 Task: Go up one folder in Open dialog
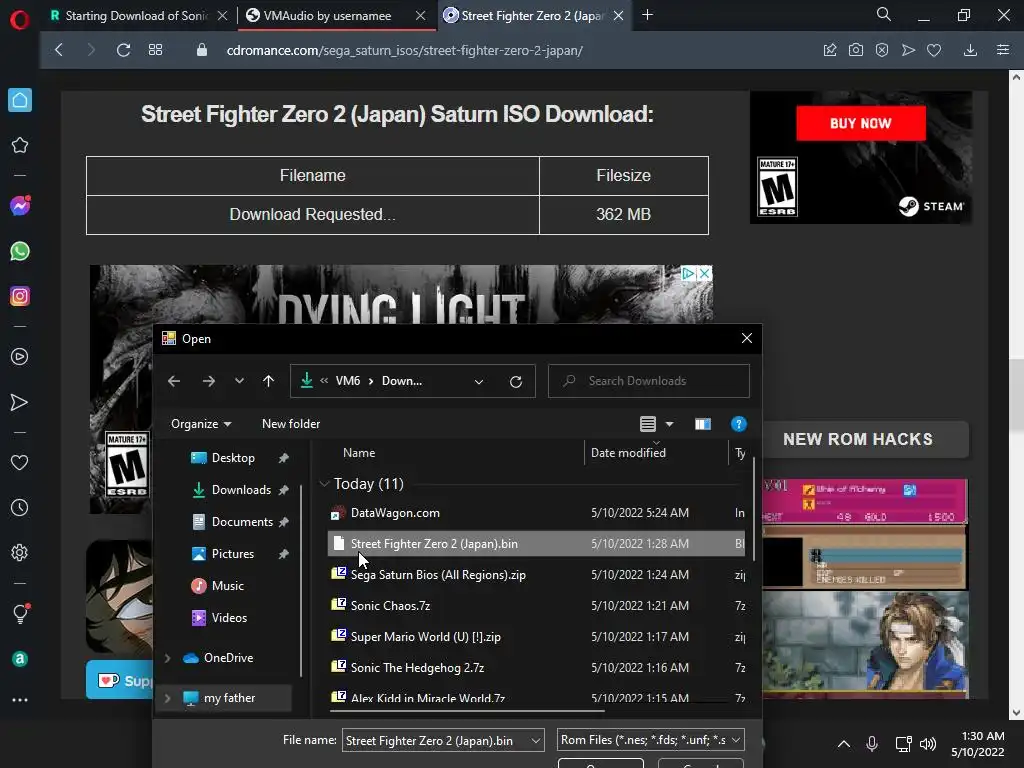[x=268, y=381]
